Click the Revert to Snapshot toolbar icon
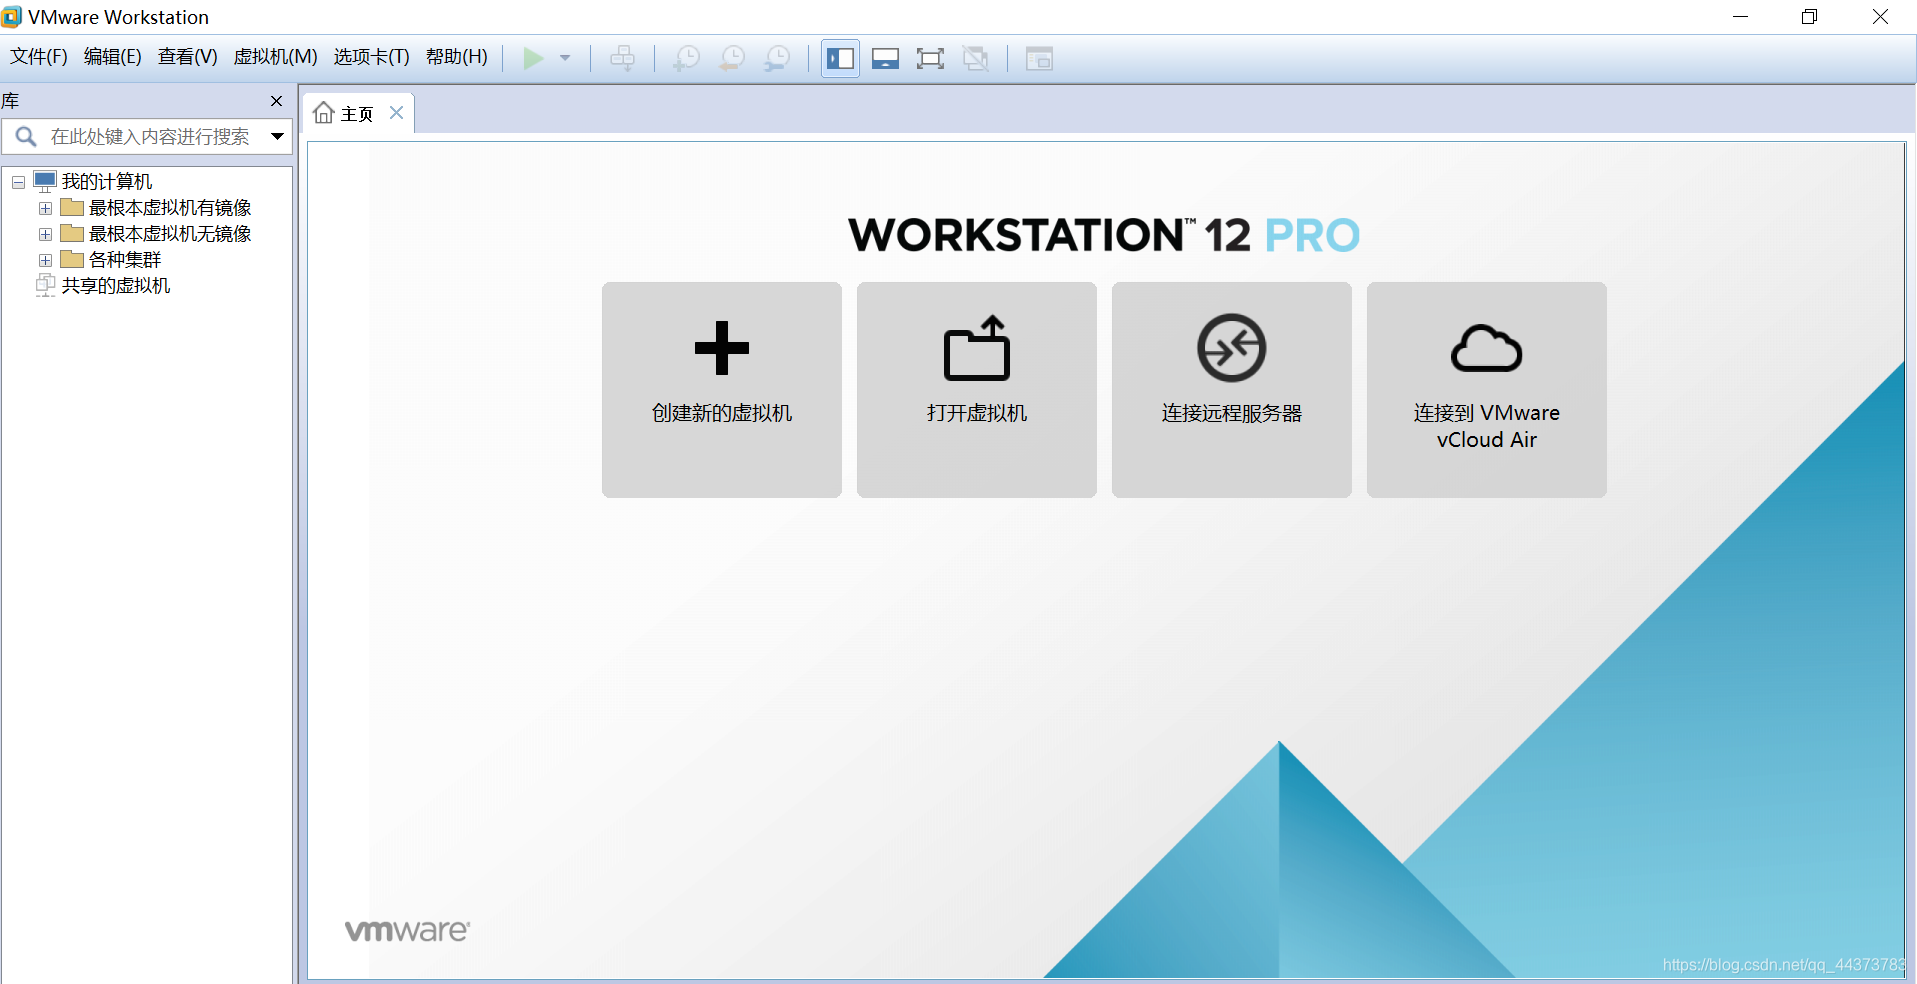 pos(732,58)
